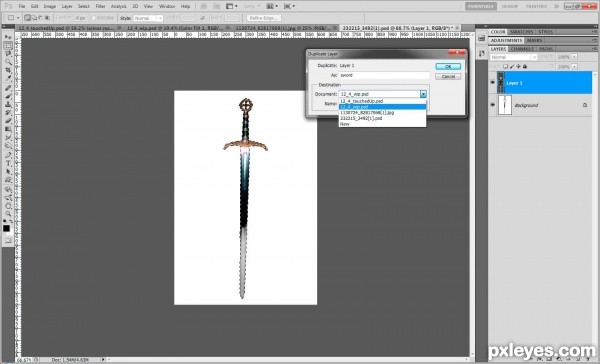Choose 12_4_wip.psd highlighted in document list
This screenshot has width=600, height=364.
382,107
